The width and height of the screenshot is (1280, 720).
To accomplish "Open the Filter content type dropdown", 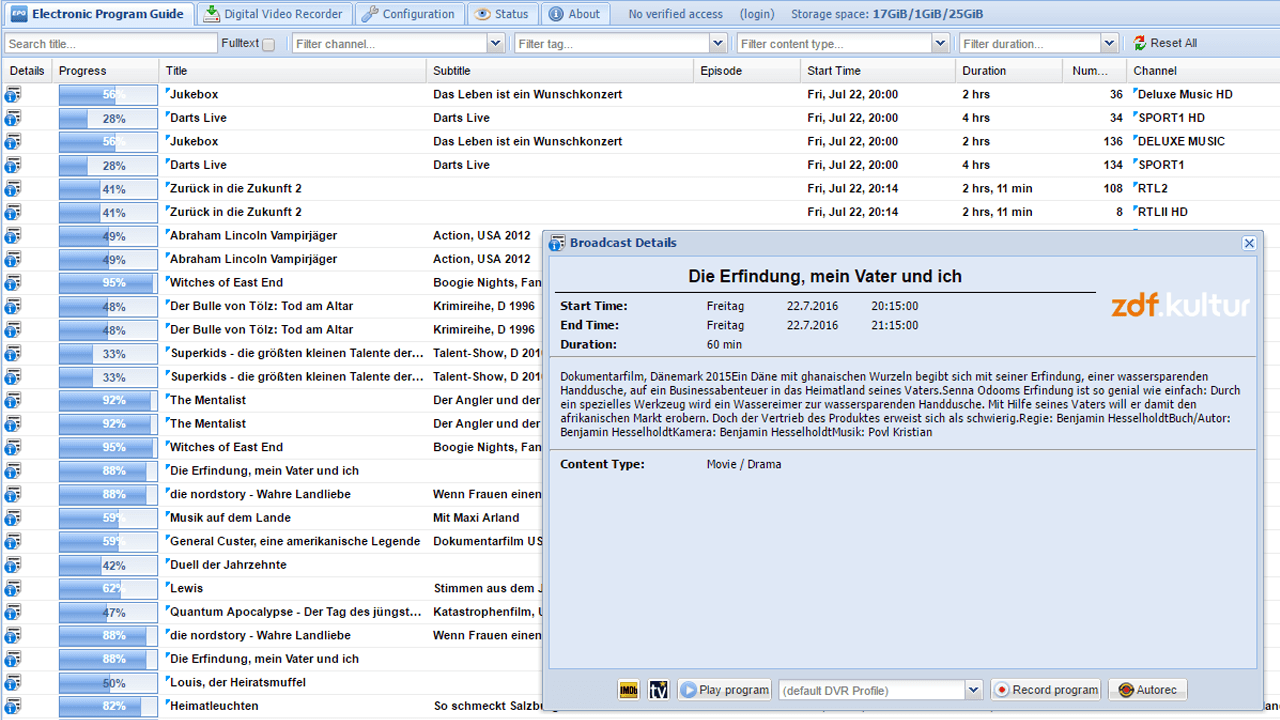I will coord(939,43).
